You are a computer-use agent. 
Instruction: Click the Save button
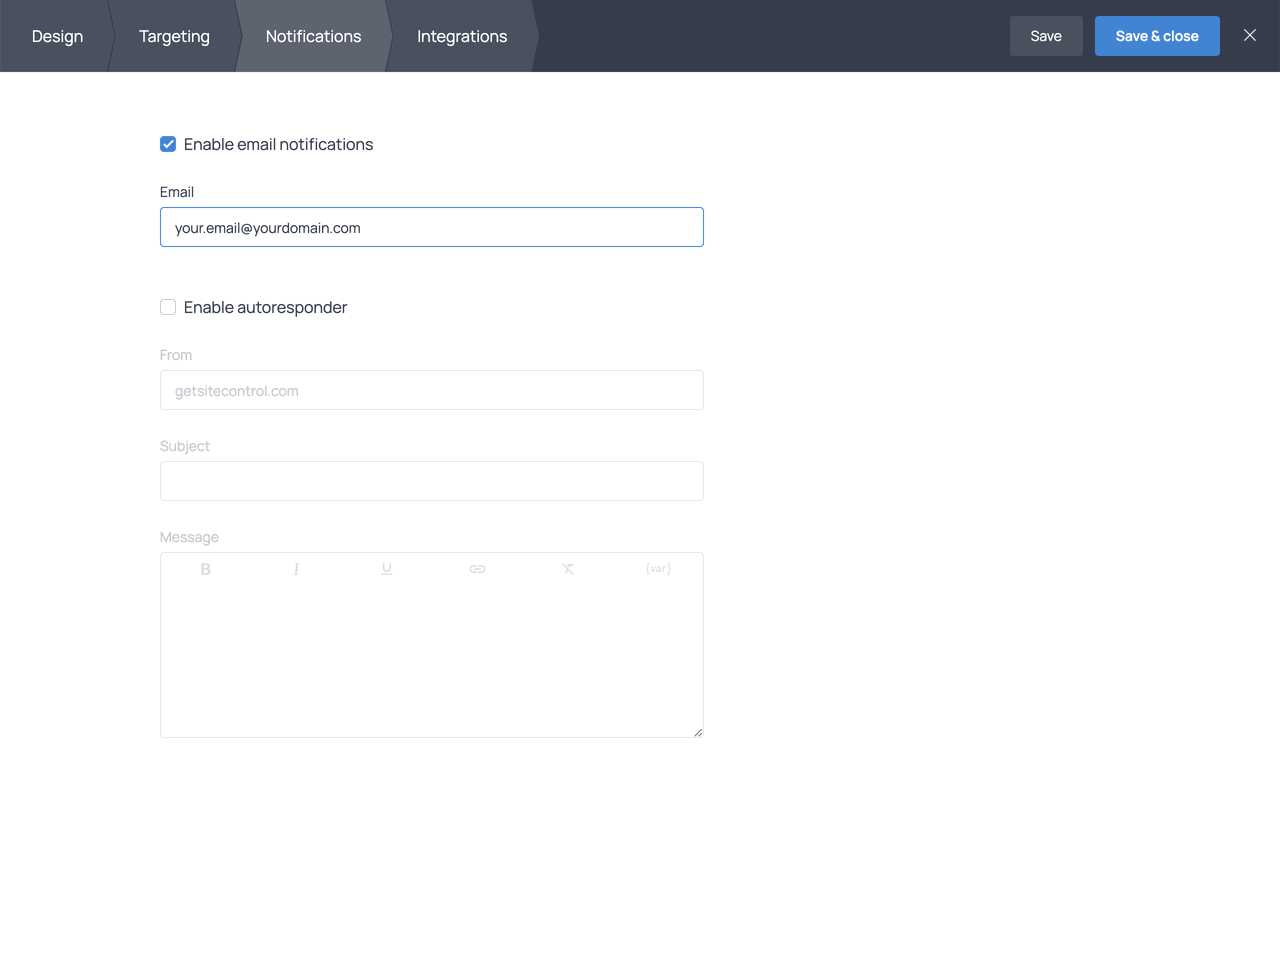pyautogui.click(x=1046, y=35)
